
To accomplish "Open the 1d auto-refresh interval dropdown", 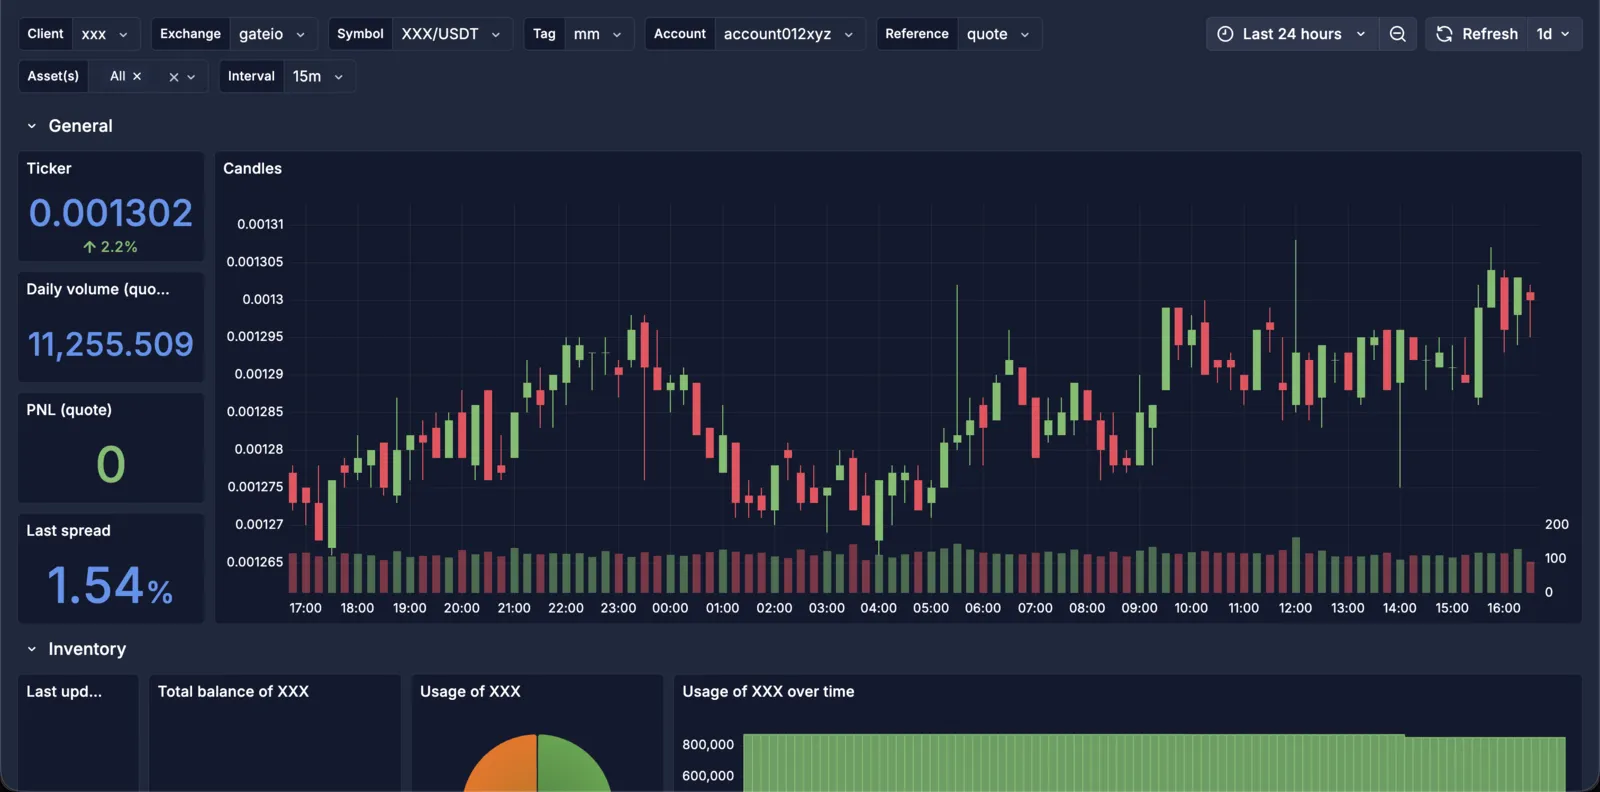I will pyautogui.click(x=1554, y=34).
